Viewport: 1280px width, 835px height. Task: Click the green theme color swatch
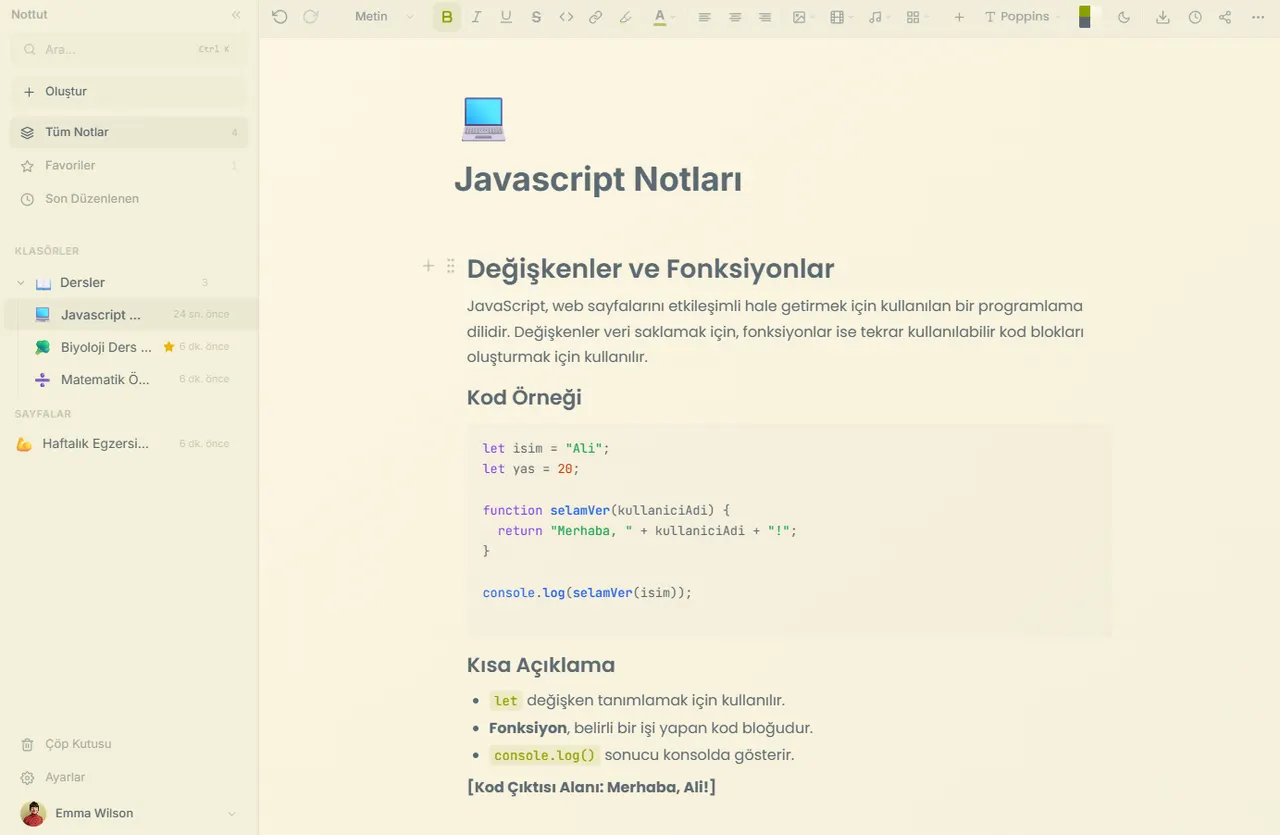(1085, 12)
